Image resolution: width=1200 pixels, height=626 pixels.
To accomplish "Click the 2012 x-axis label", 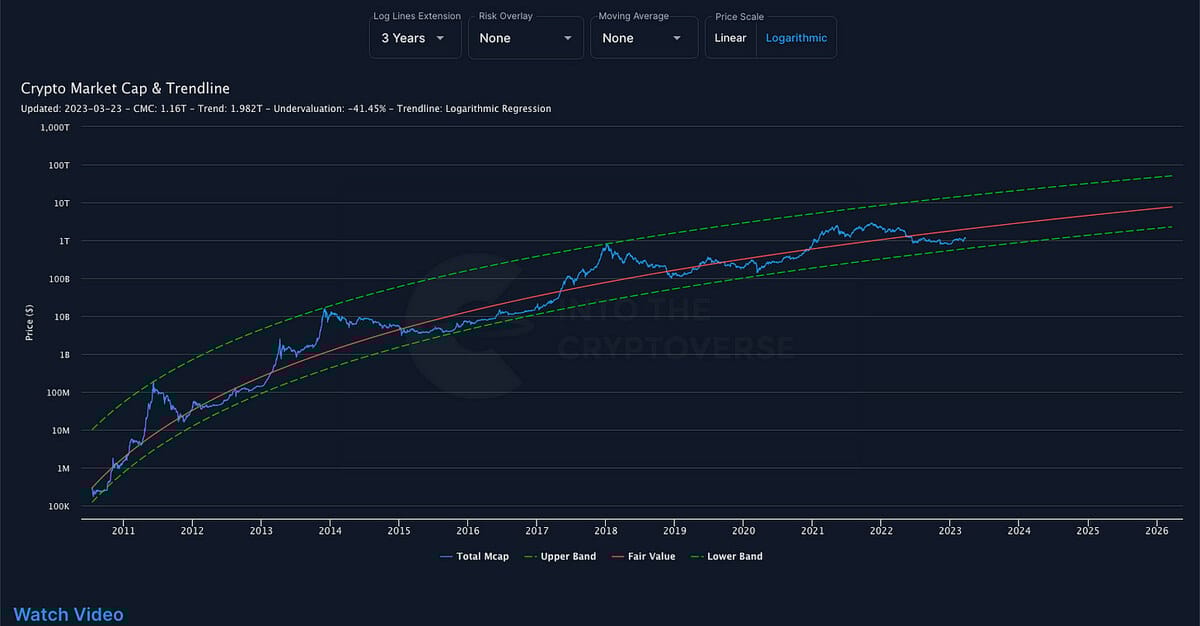I will click(192, 531).
